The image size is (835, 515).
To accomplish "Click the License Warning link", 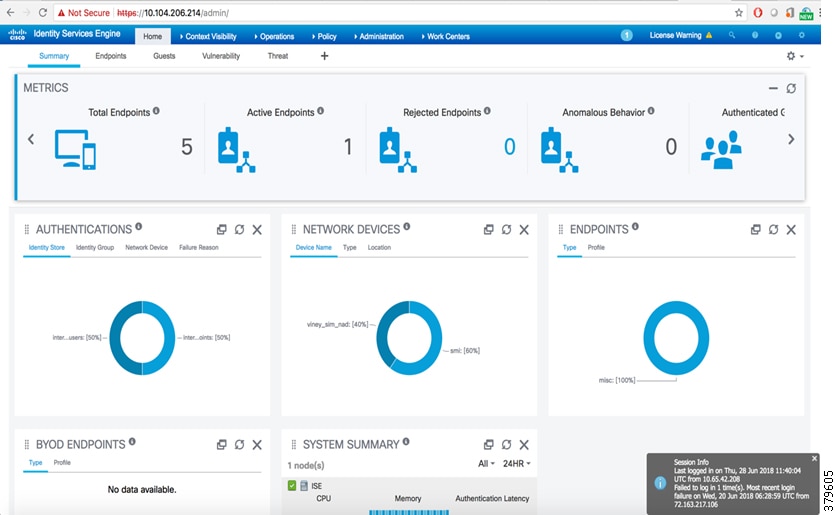I will [x=675, y=35].
